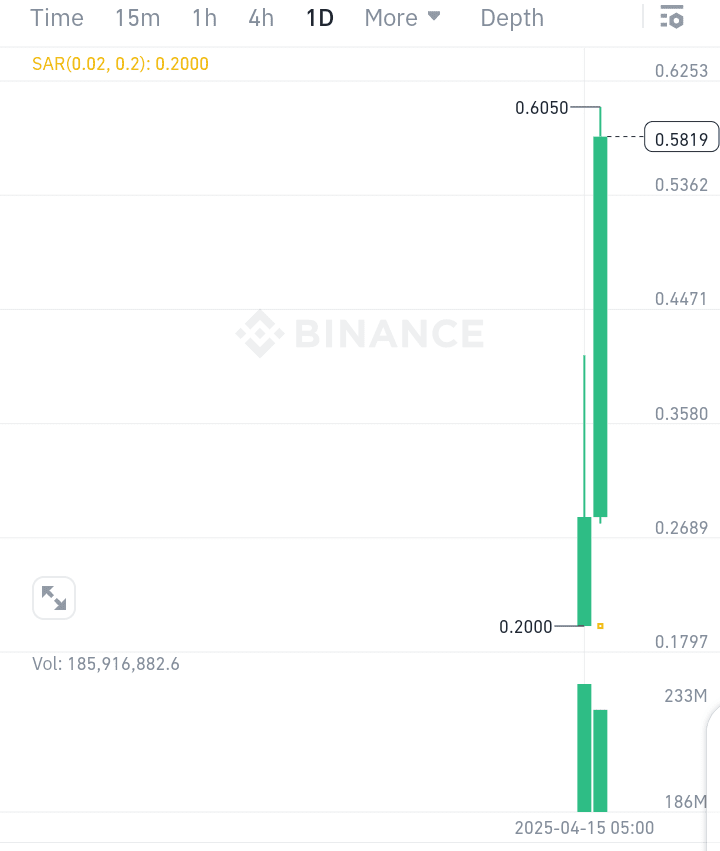Click the first green candlestick near 0.2000
This screenshot has height=851, width=720.
click(x=584, y=571)
